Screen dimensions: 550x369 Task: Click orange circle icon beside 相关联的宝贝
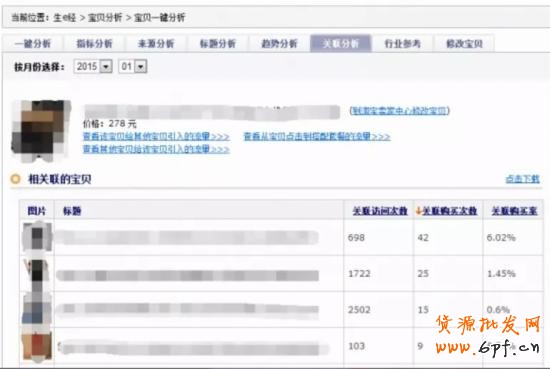pyautogui.click(x=15, y=179)
